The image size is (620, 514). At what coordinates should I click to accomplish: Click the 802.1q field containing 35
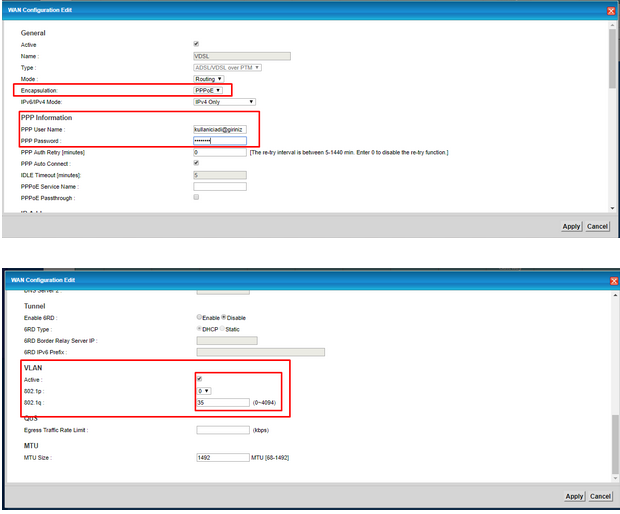click(x=223, y=403)
